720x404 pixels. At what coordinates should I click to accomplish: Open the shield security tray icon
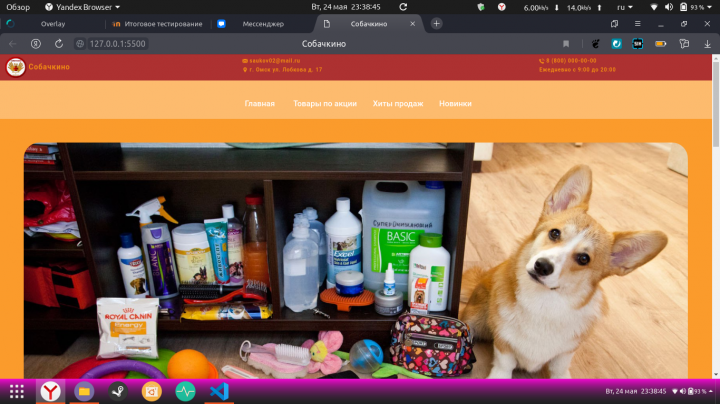(x=481, y=7)
